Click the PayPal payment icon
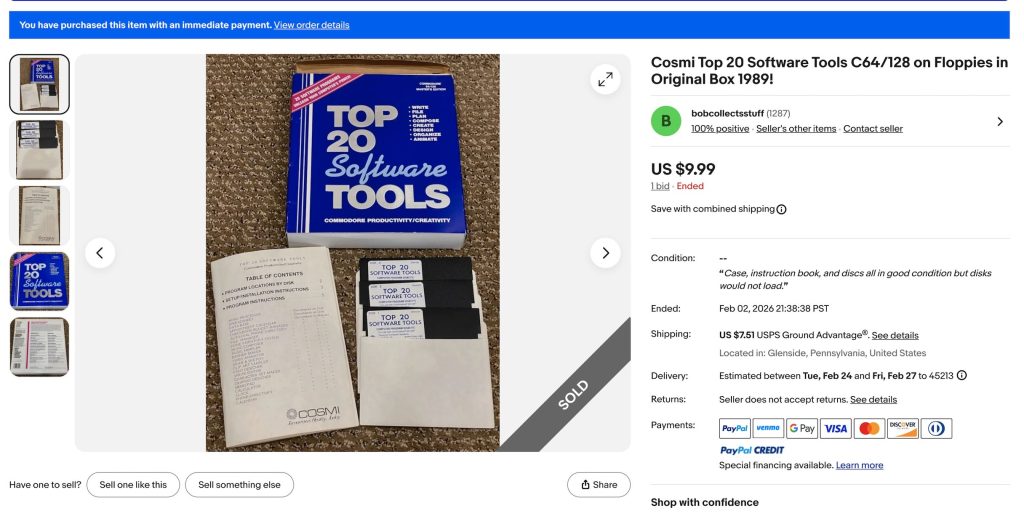This screenshot has height=516, width=1024. pyautogui.click(x=735, y=428)
